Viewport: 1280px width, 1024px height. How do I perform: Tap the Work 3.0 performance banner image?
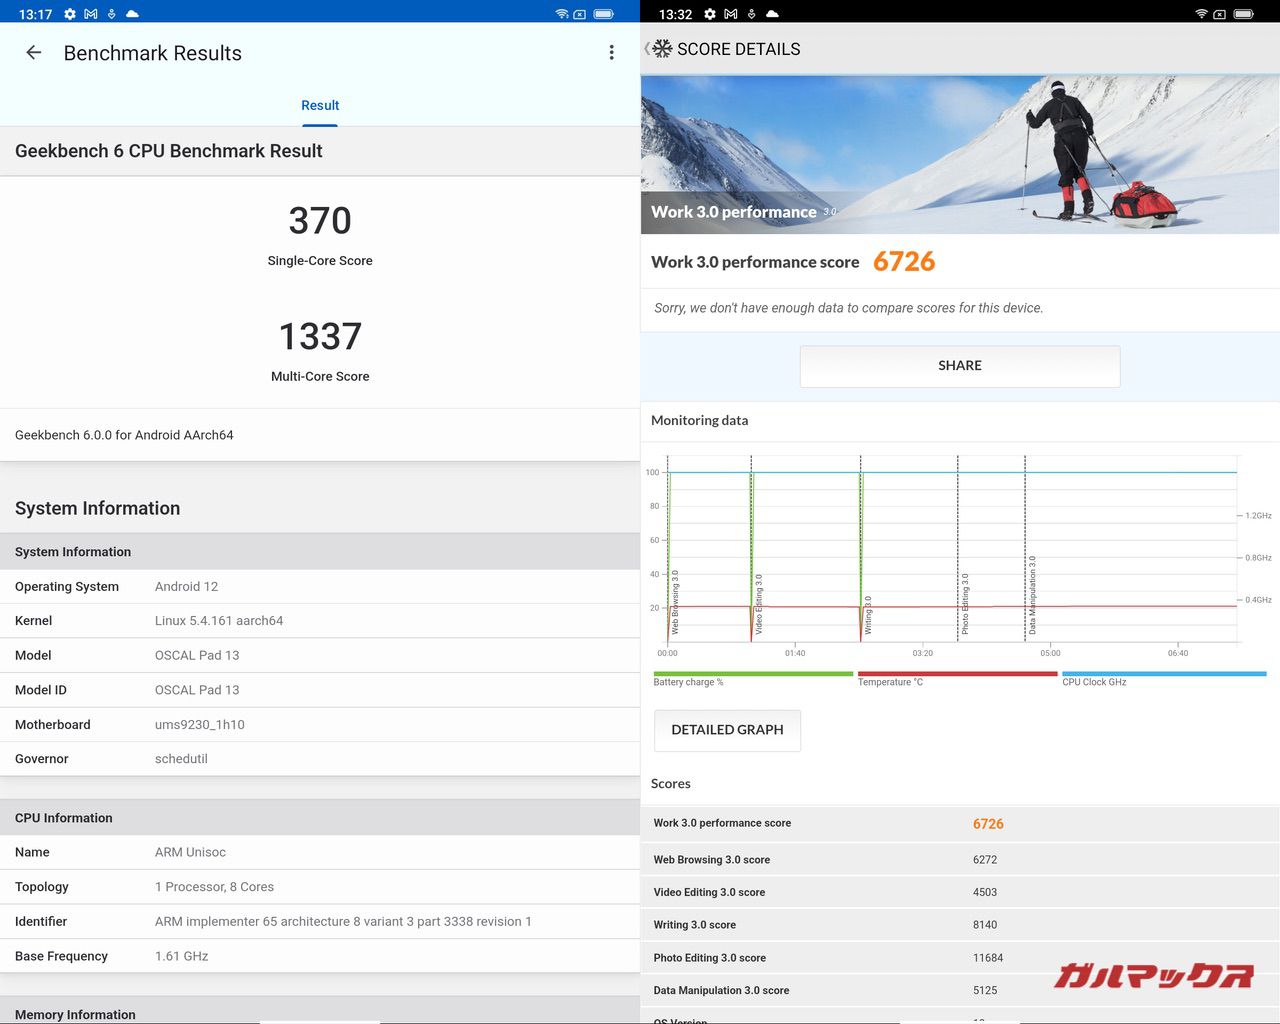(960, 154)
